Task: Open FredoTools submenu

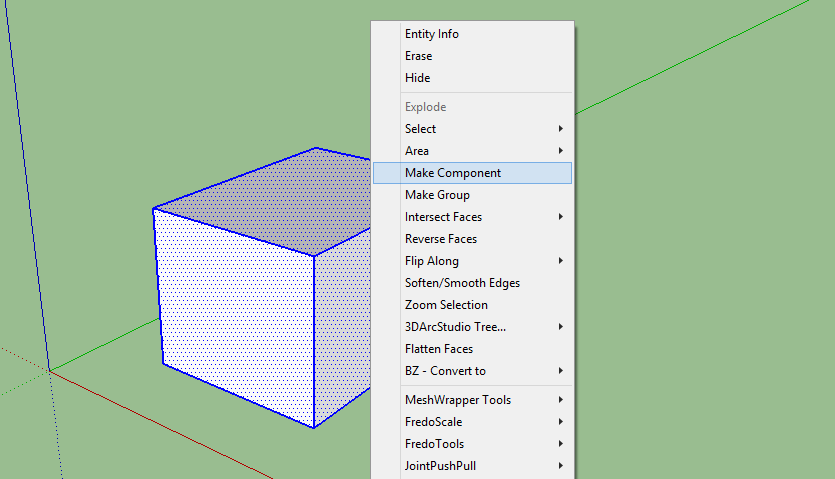Action: point(472,444)
